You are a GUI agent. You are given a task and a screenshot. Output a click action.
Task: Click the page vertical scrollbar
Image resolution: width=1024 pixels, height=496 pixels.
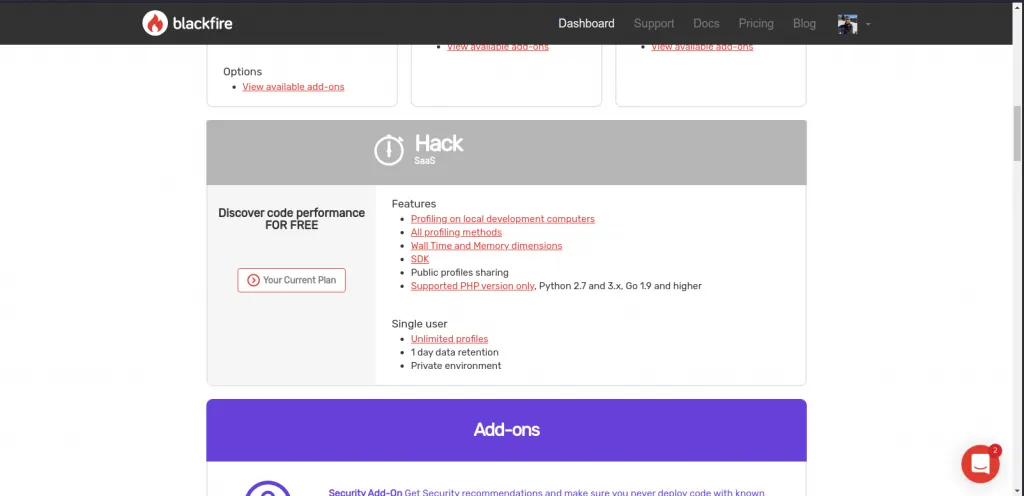coord(1018,130)
